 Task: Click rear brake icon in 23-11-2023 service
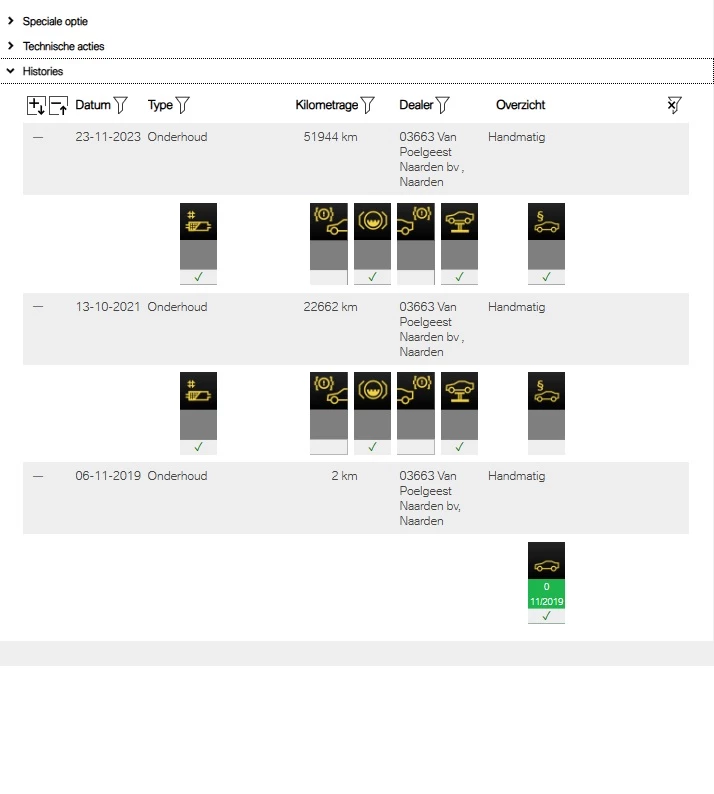[x=416, y=222]
